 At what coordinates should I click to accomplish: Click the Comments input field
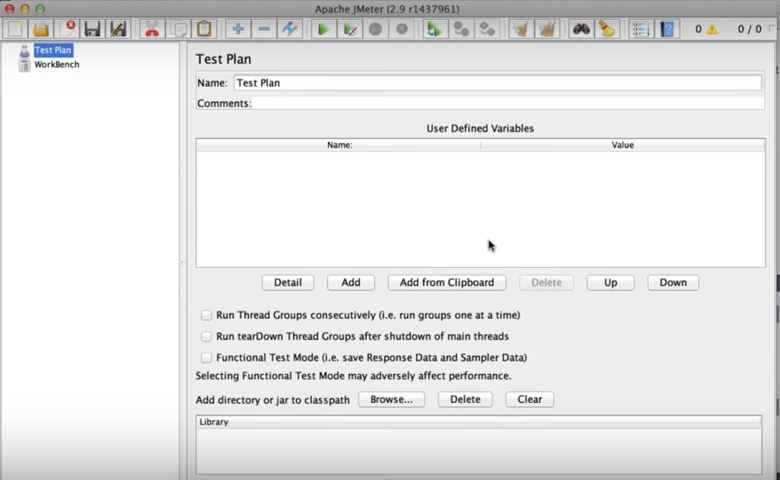pos(509,103)
